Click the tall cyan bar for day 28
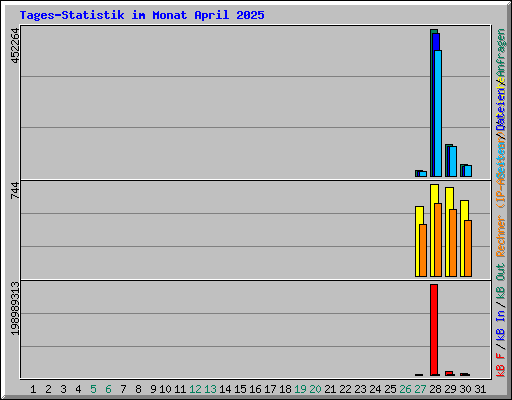 [x=438, y=113]
